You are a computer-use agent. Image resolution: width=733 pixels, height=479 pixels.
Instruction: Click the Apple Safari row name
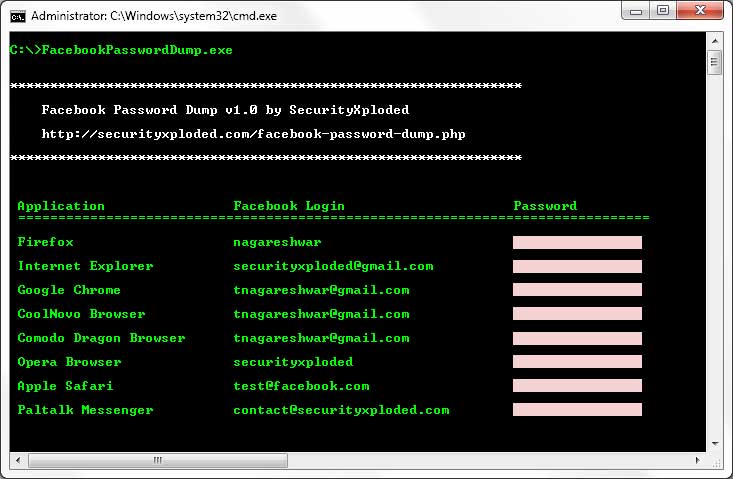tap(65, 386)
